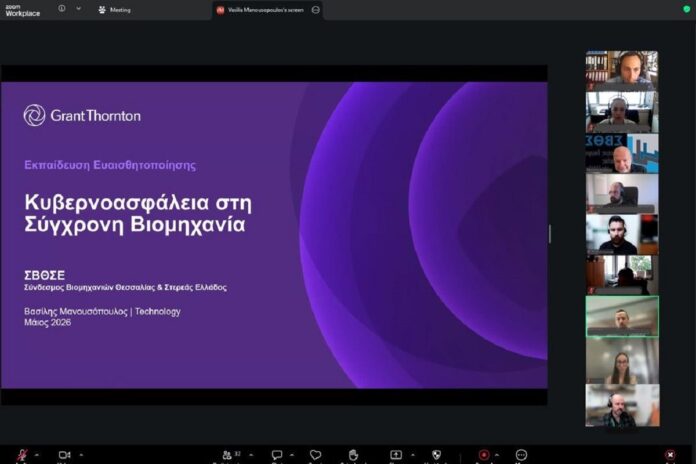Expand participants options arrow
The width and height of the screenshot is (696, 464).
[x=251, y=455]
